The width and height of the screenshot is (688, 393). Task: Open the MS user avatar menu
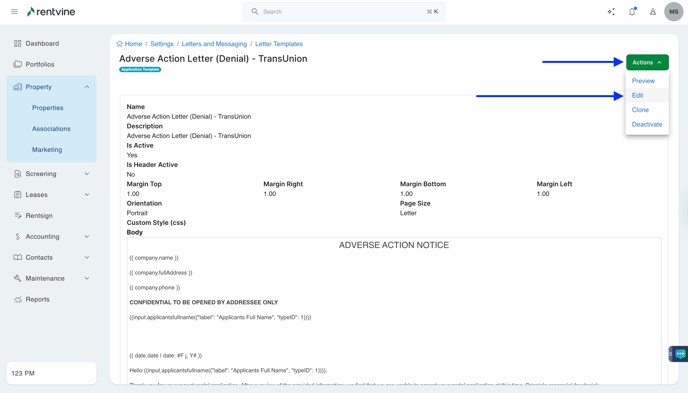674,12
